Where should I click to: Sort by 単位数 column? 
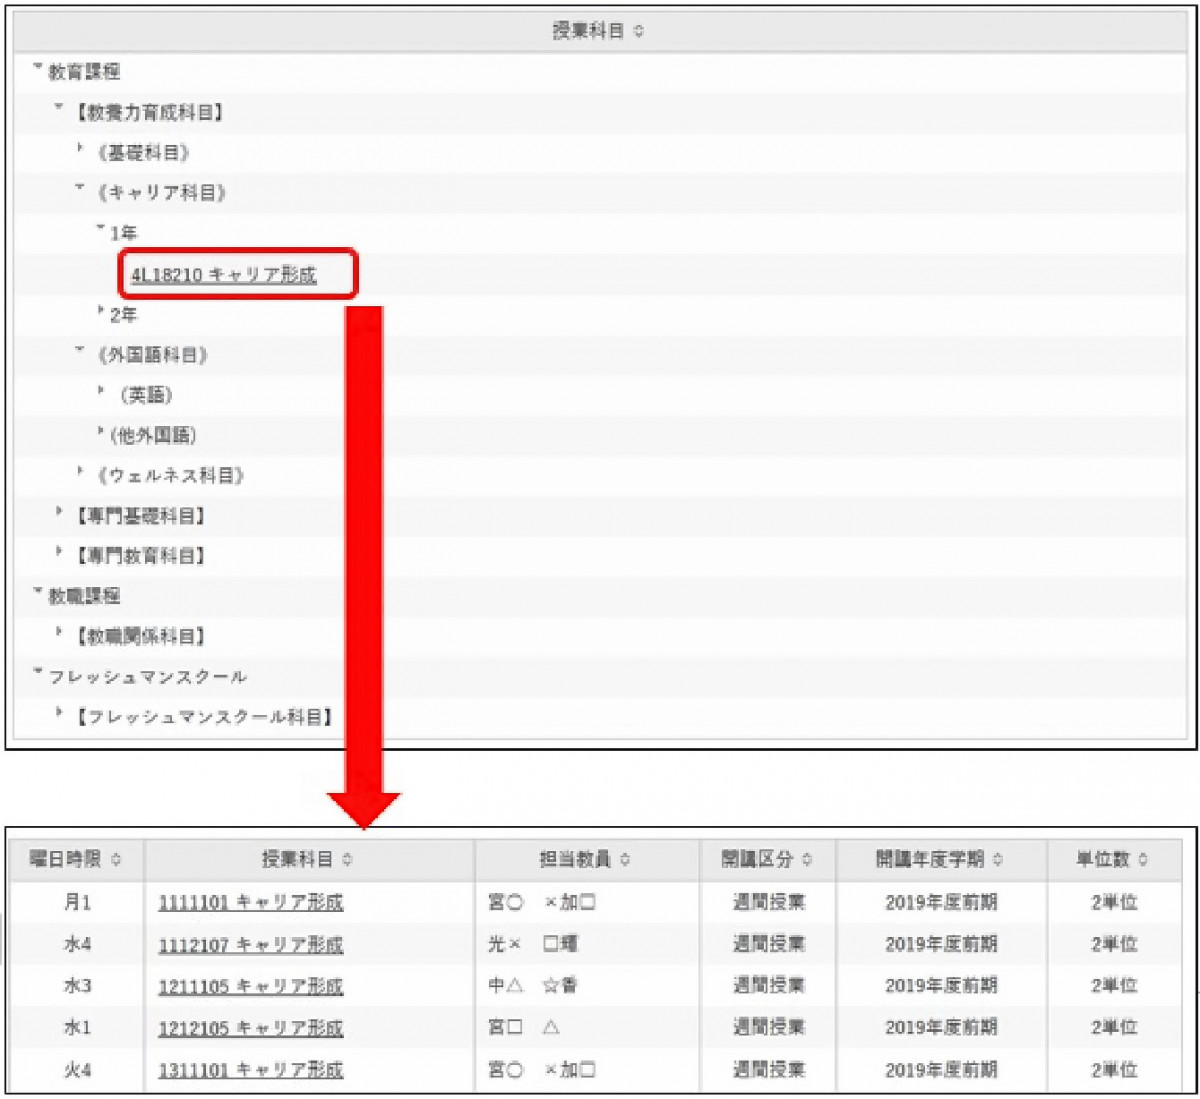point(1112,859)
